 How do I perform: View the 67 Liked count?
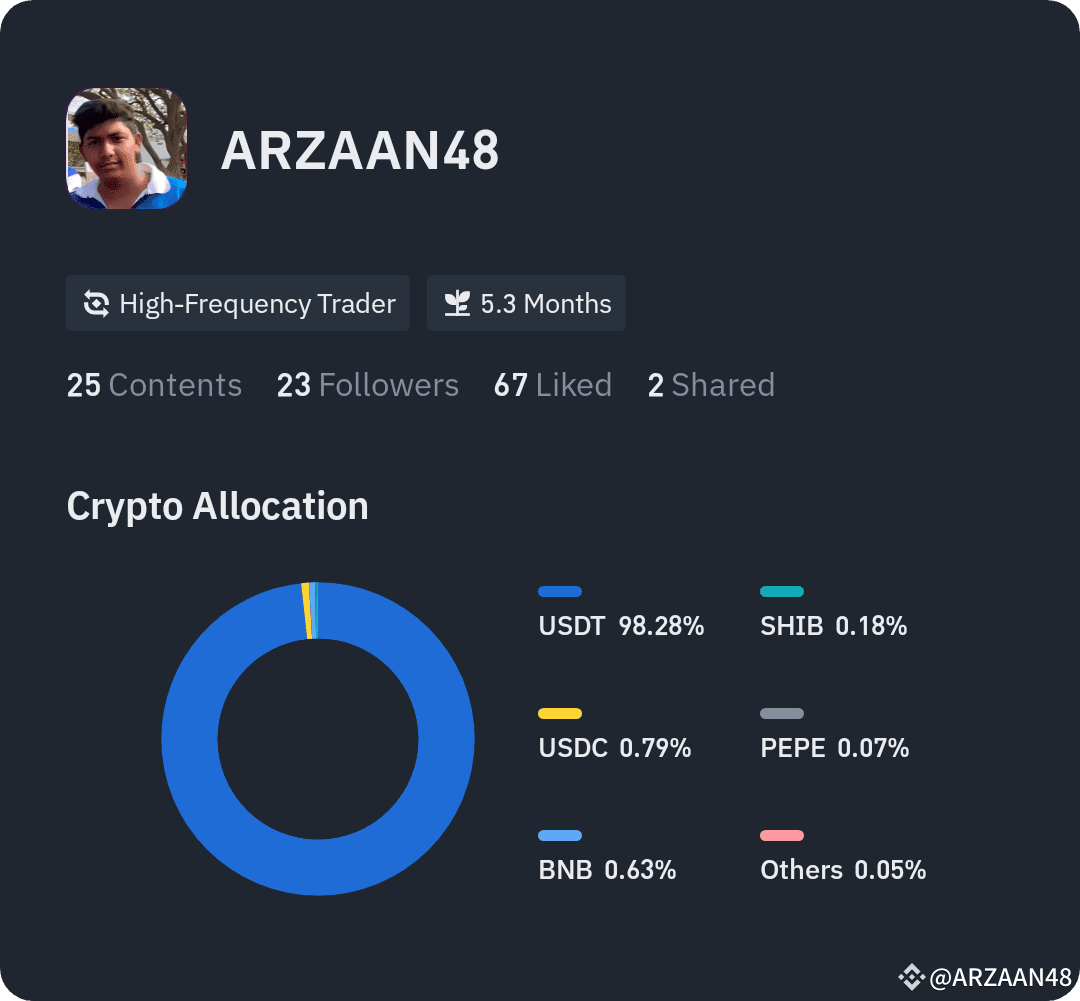click(x=553, y=385)
